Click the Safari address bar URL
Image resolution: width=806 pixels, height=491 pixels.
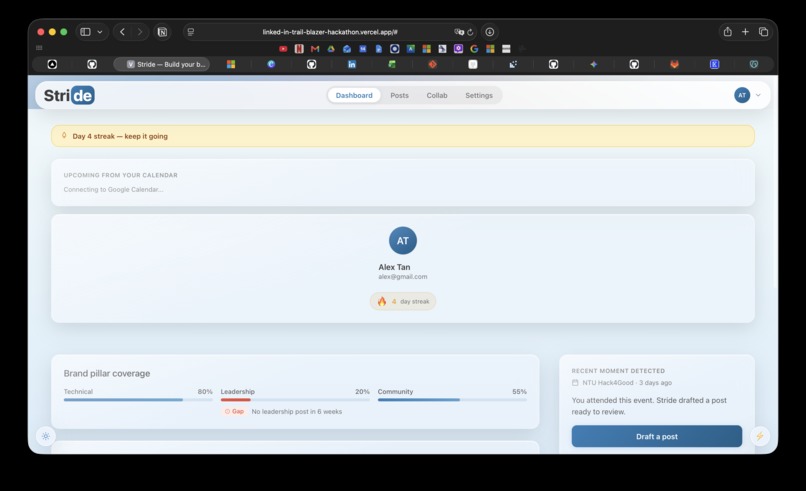tap(330, 32)
